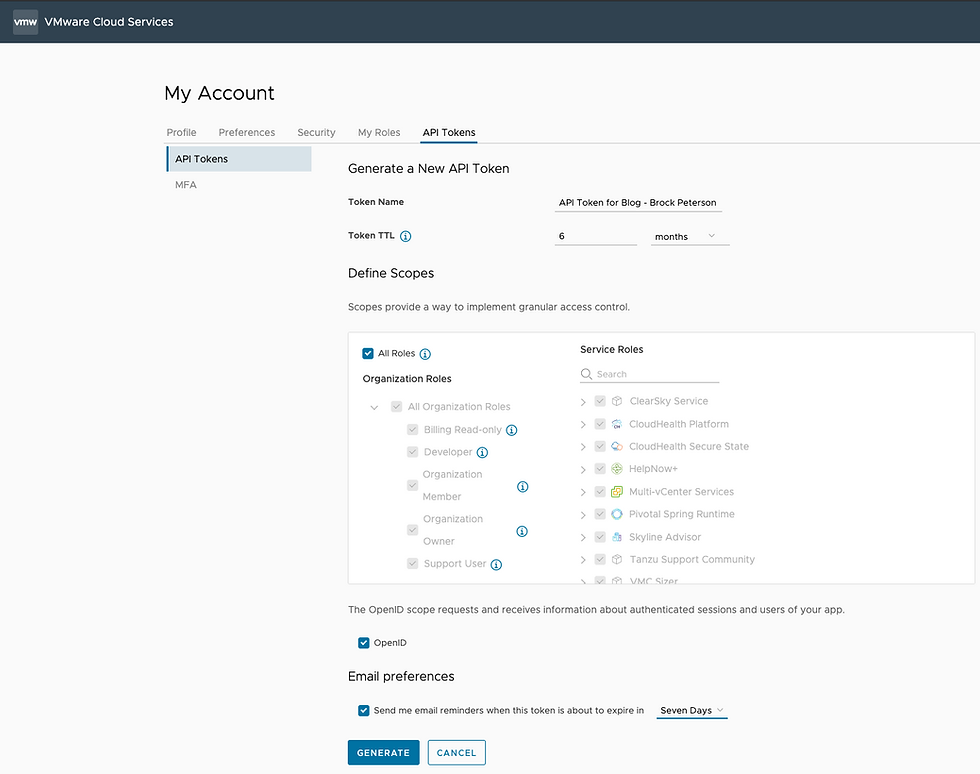Click the Token Name input field
The height and width of the screenshot is (774, 980).
pyautogui.click(x=638, y=203)
